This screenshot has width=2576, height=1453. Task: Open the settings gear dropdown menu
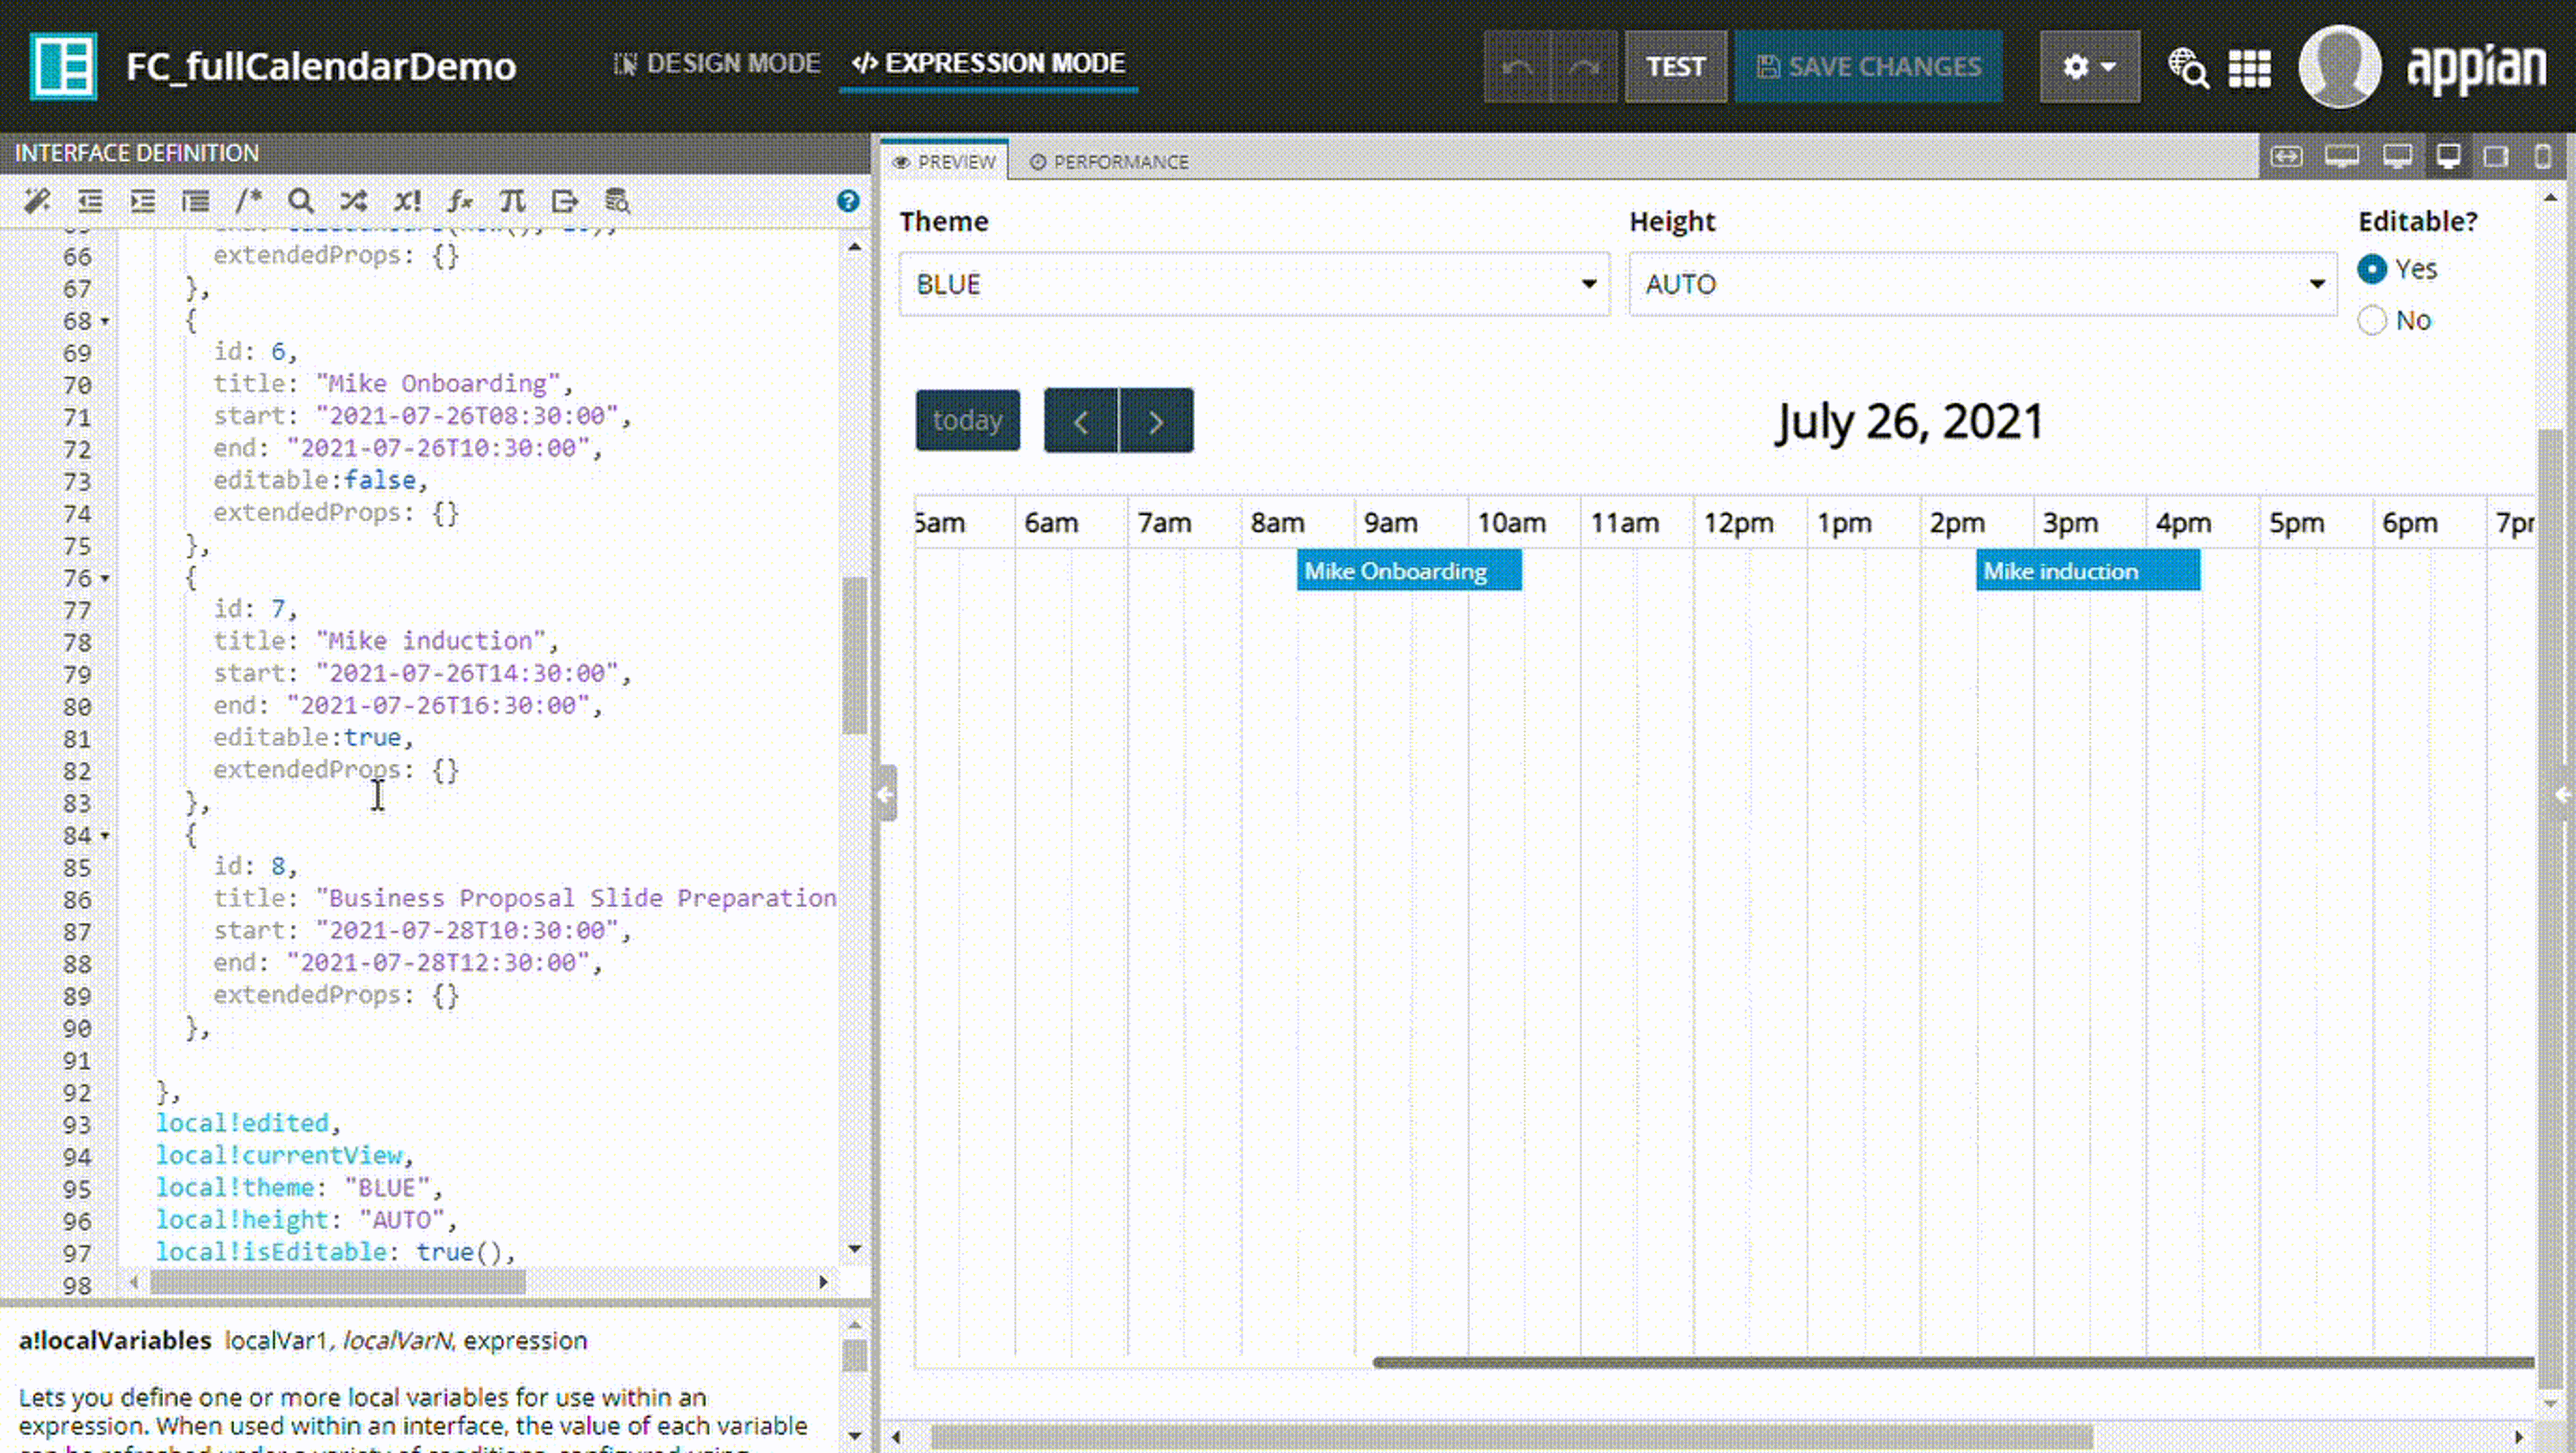[2090, 66]
